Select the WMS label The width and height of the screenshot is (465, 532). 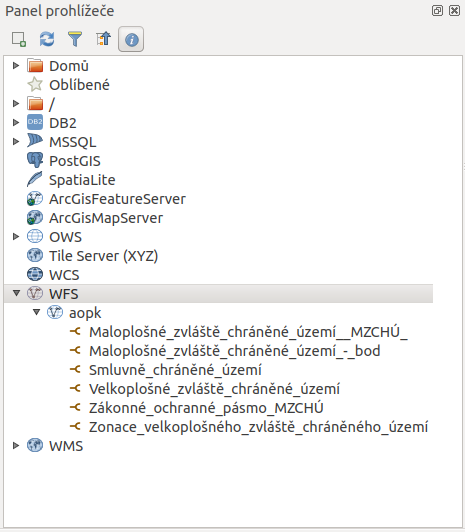[x=66, y=446]
